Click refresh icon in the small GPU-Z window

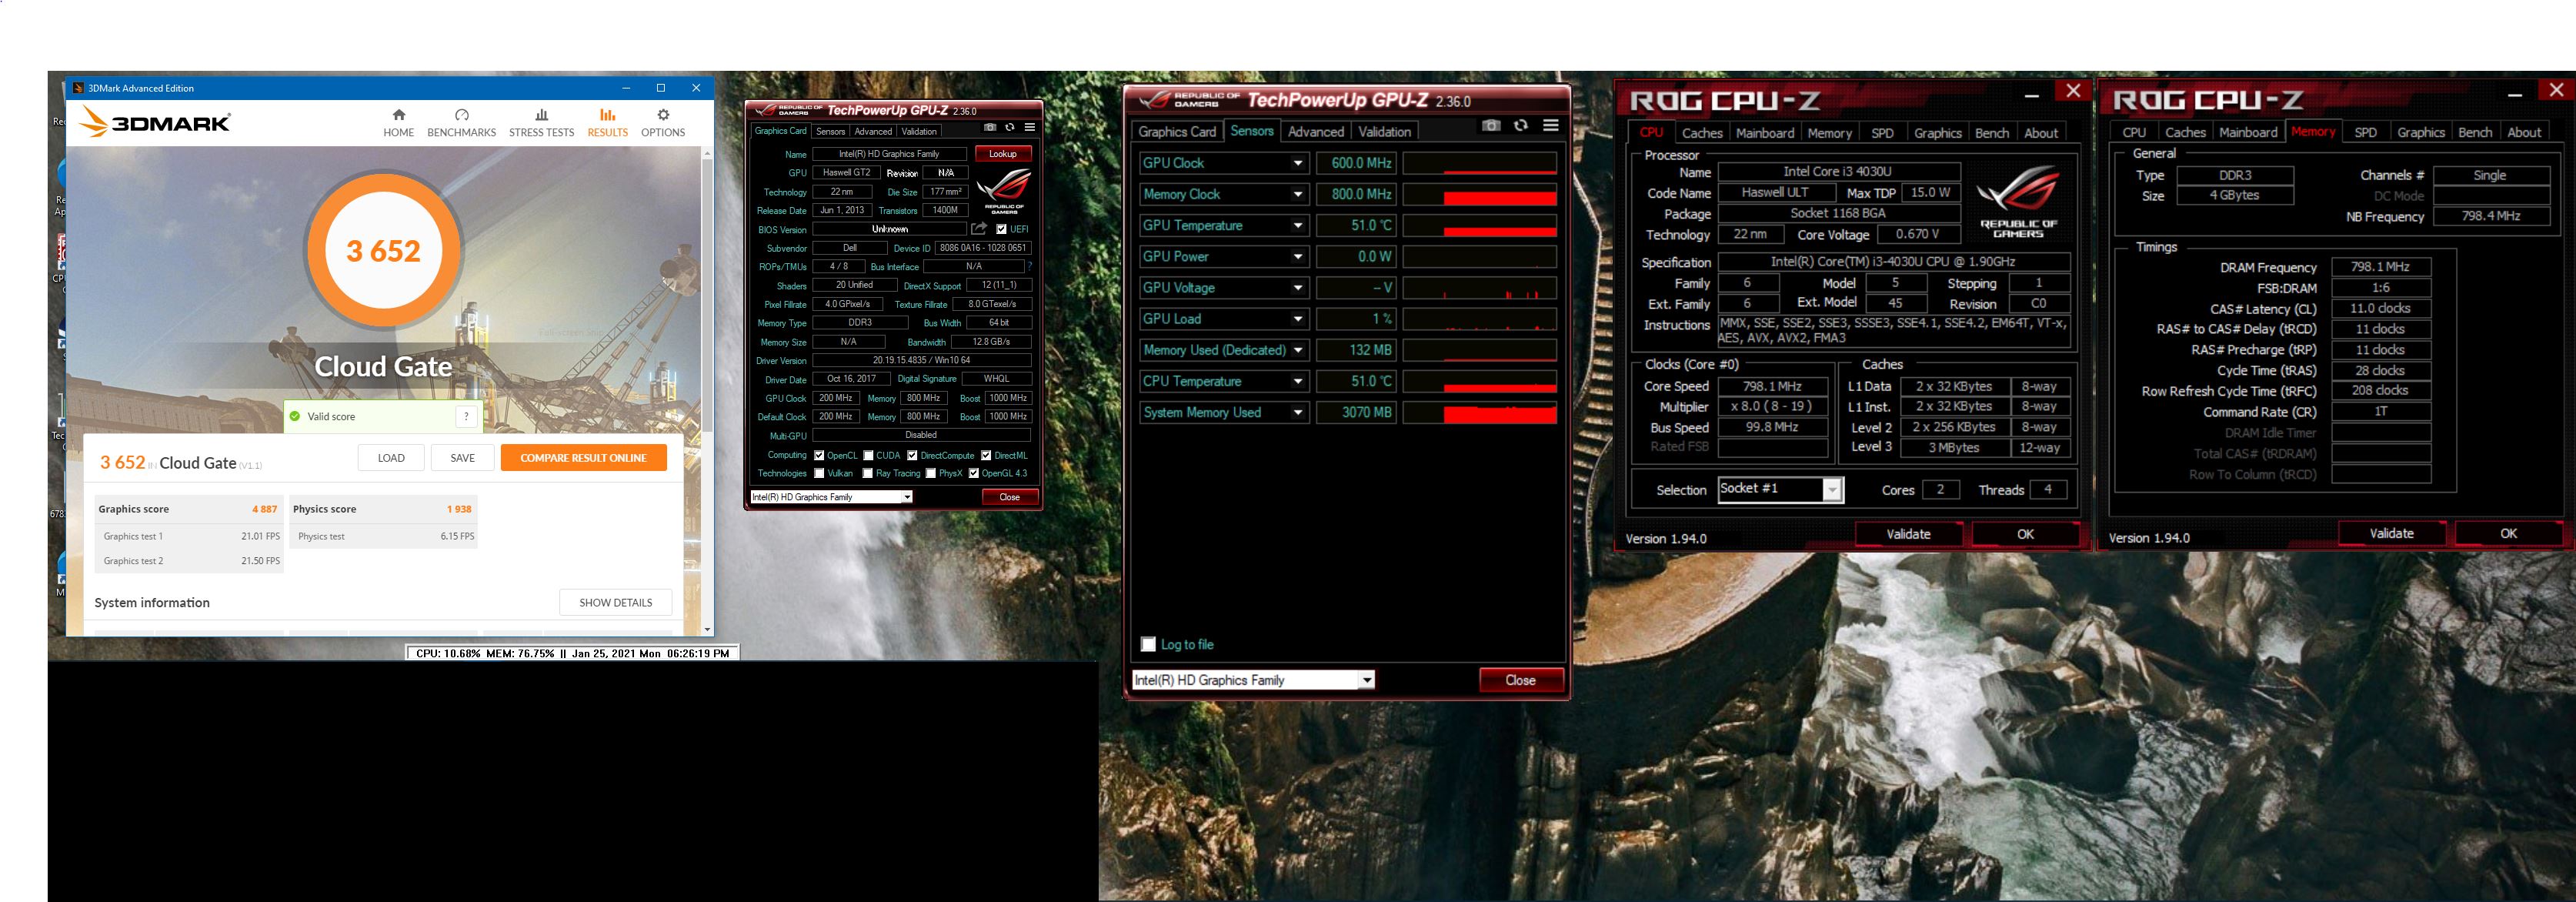[x=1010, y=127]
